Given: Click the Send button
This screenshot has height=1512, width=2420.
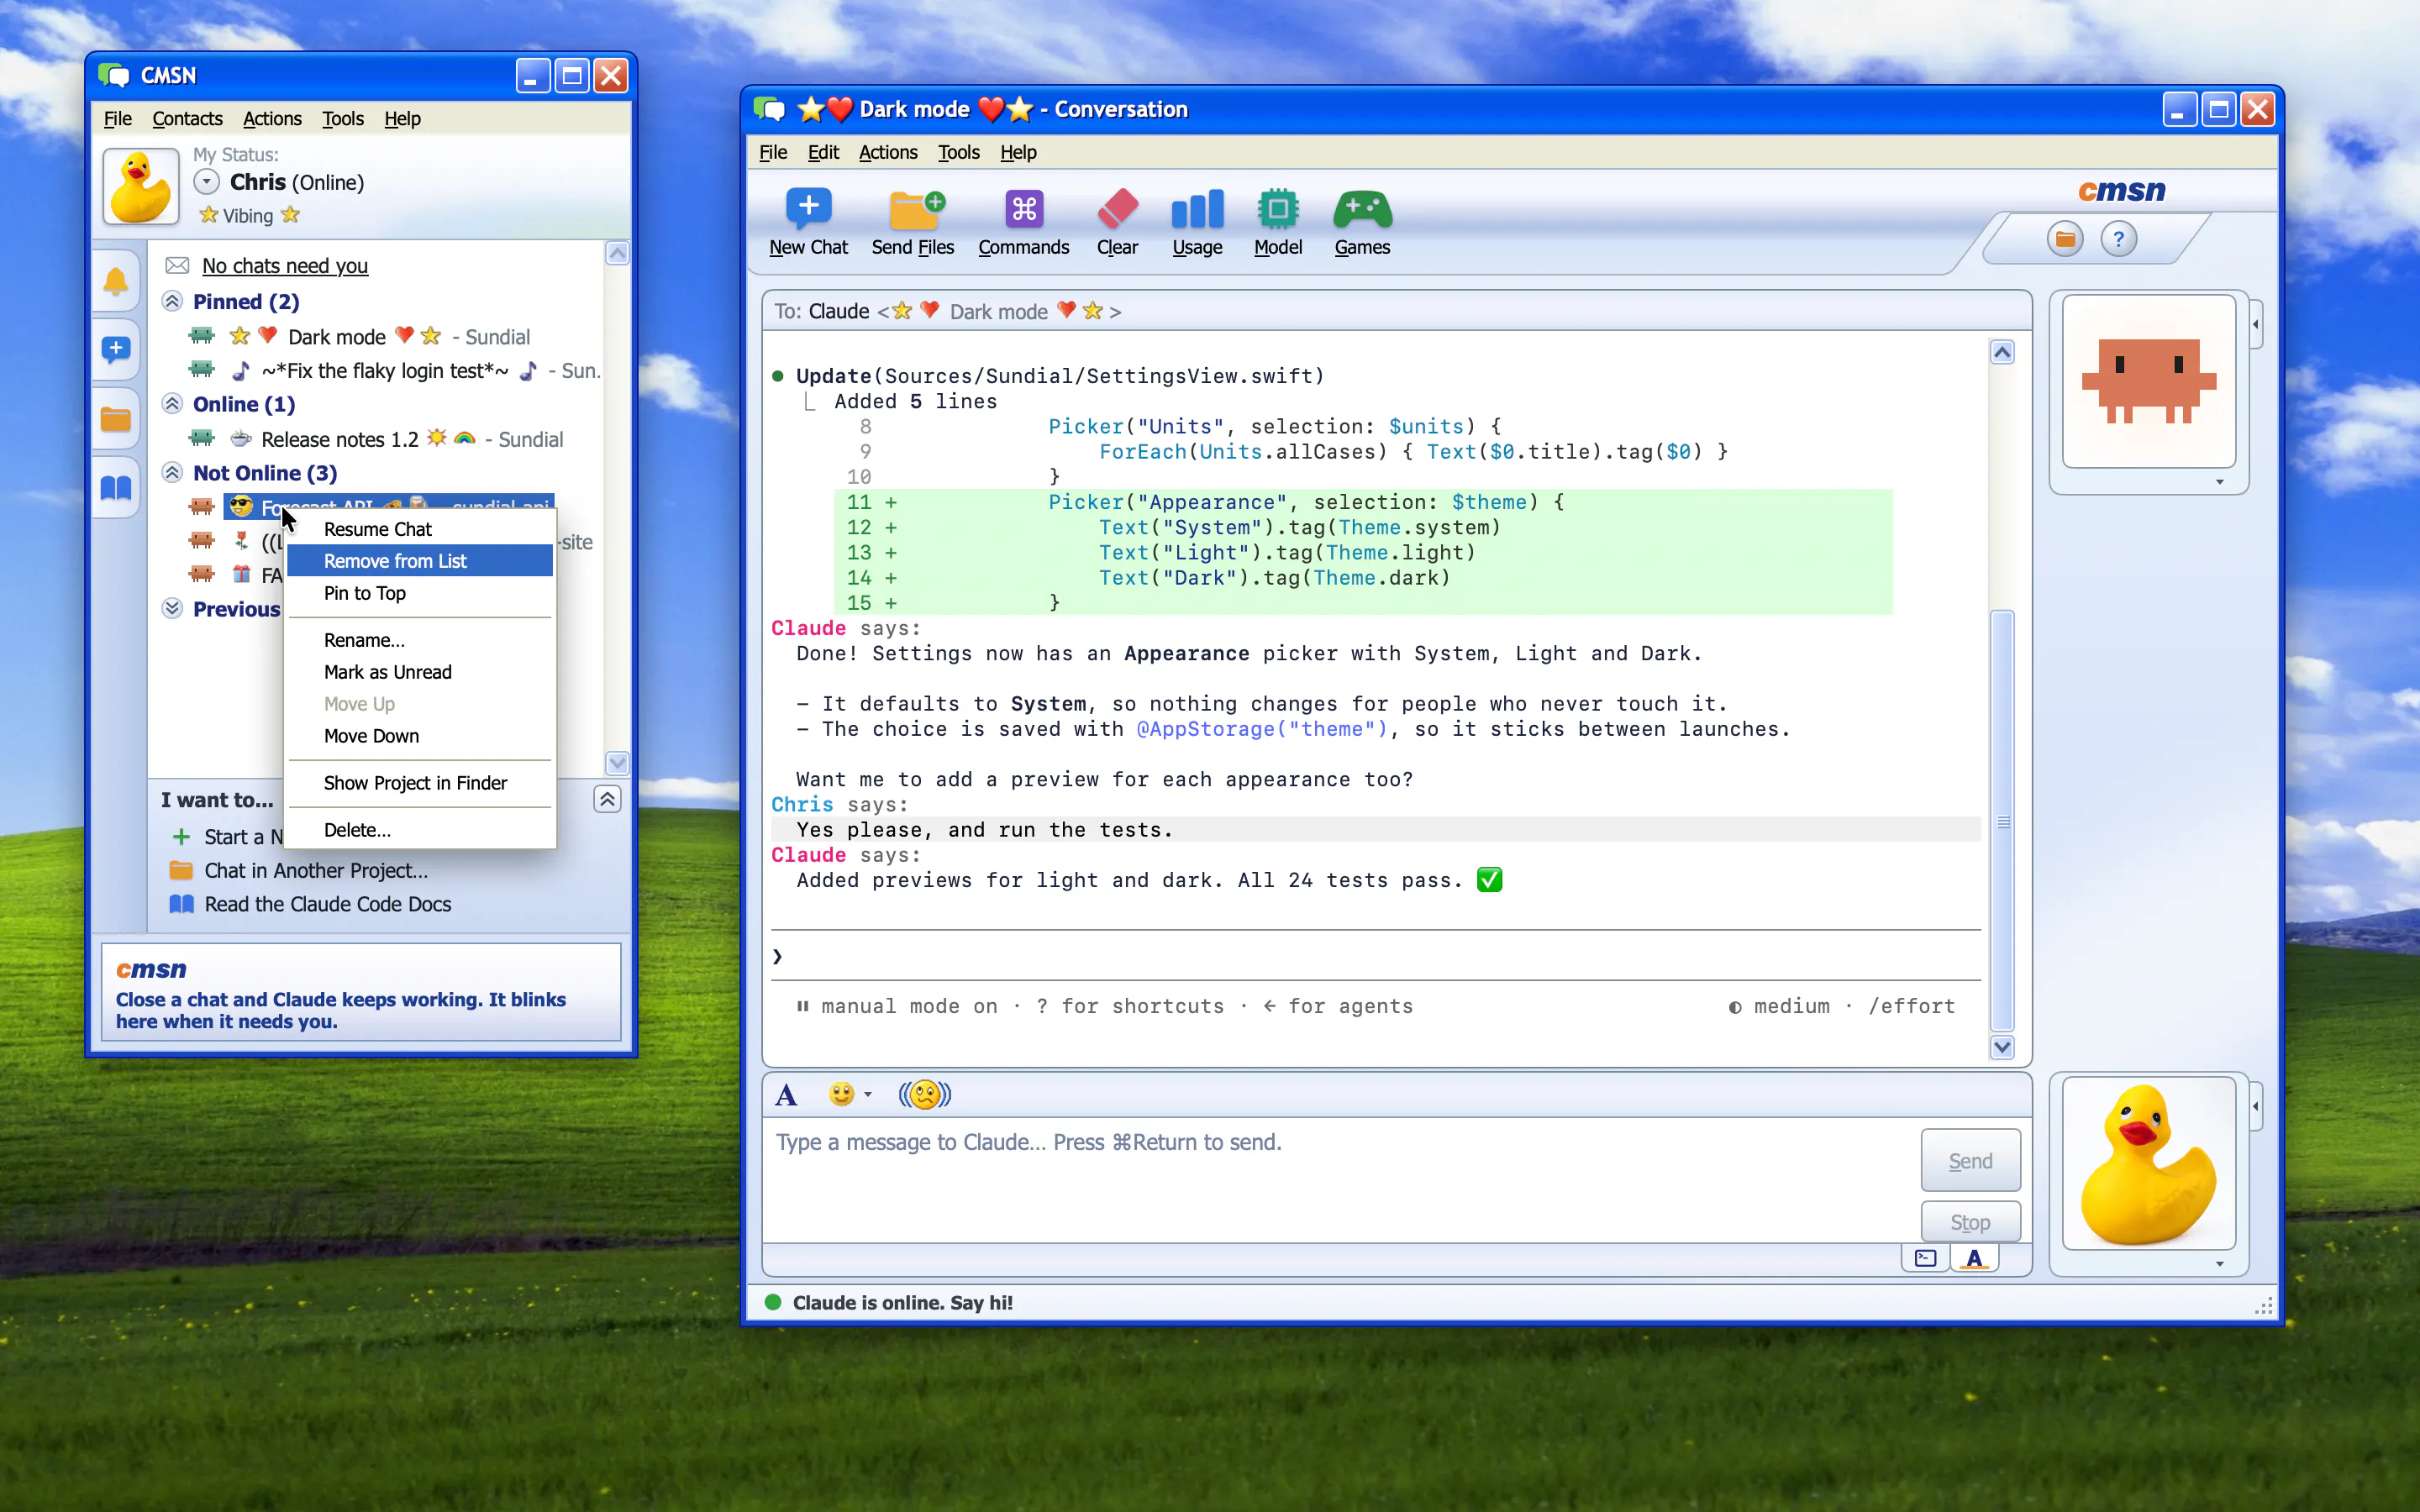Looking at the screenshot, I should [x=1970, y=1160].
